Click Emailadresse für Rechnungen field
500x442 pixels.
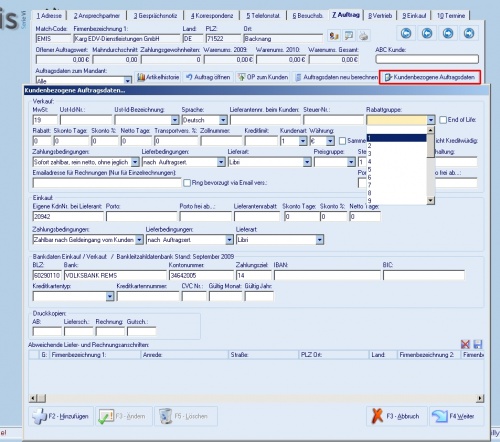coord(107,183)
